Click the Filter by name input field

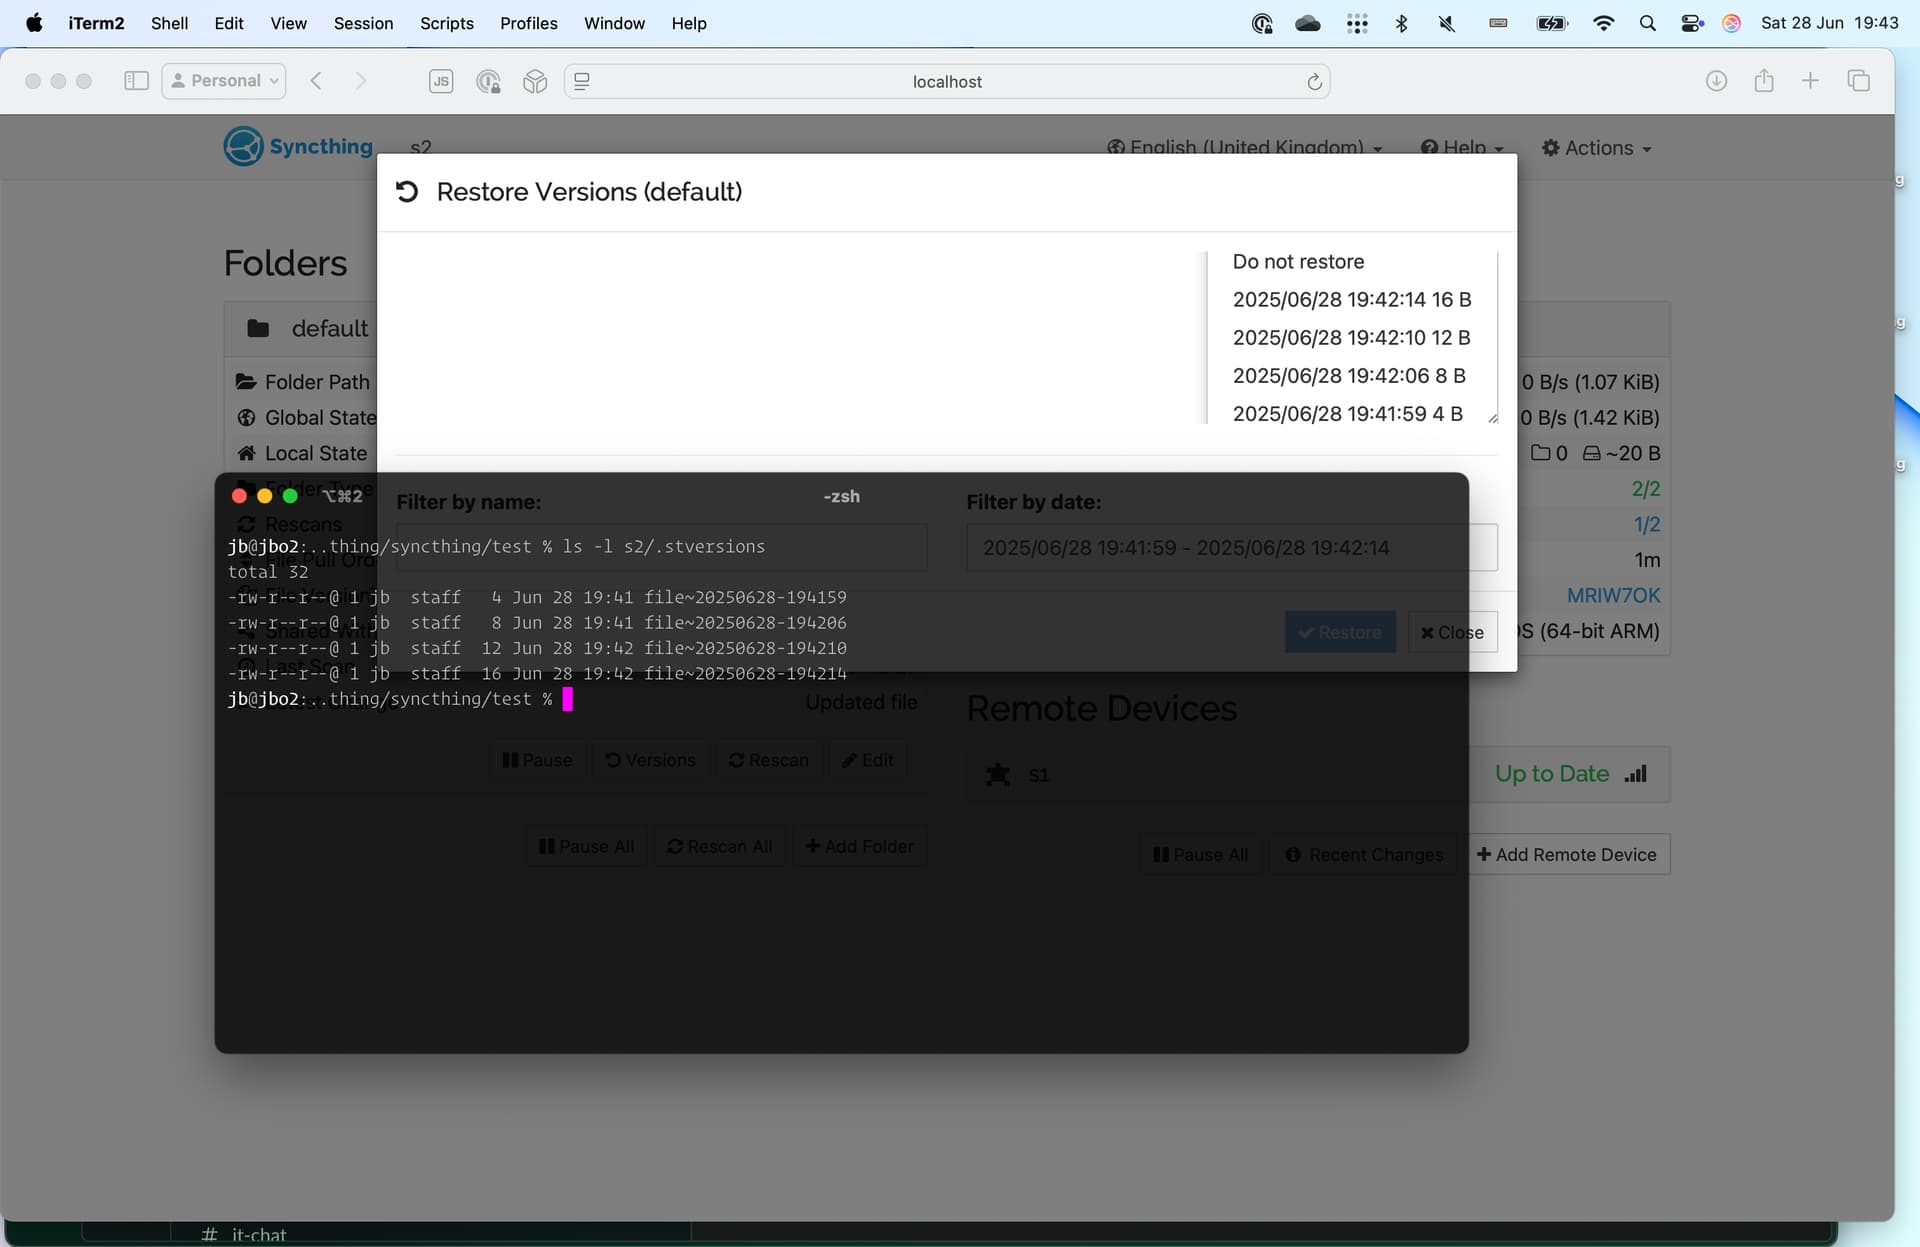661,547
